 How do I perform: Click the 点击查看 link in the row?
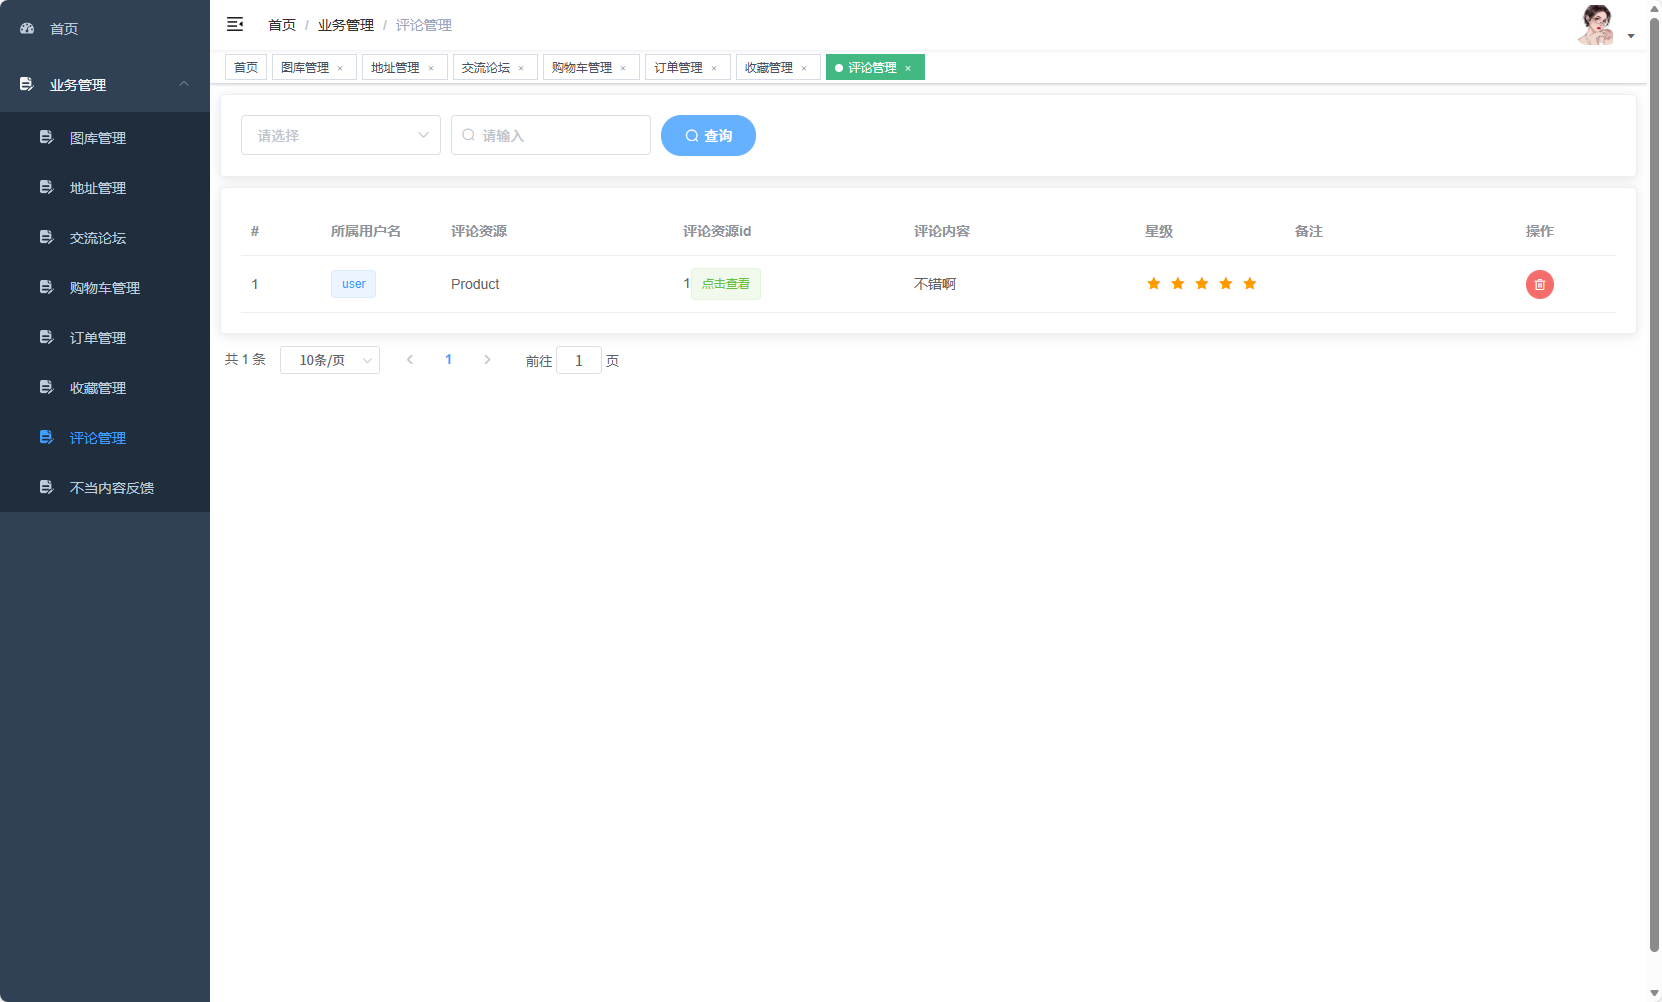[725, 284]
